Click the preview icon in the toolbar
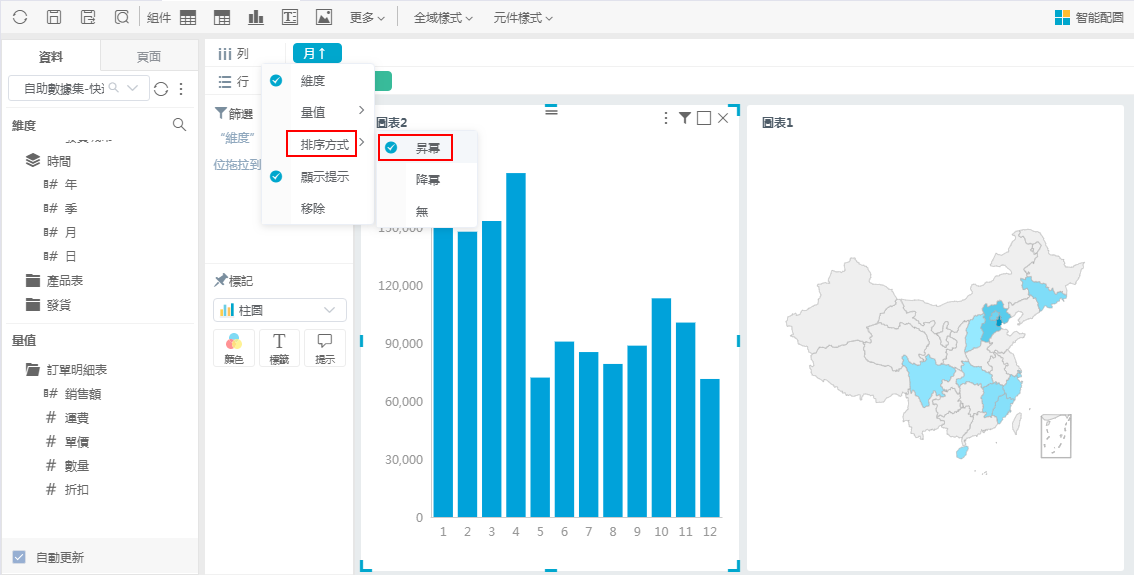The height and width of the screenshot is (575, 1134). pos(121,17)
